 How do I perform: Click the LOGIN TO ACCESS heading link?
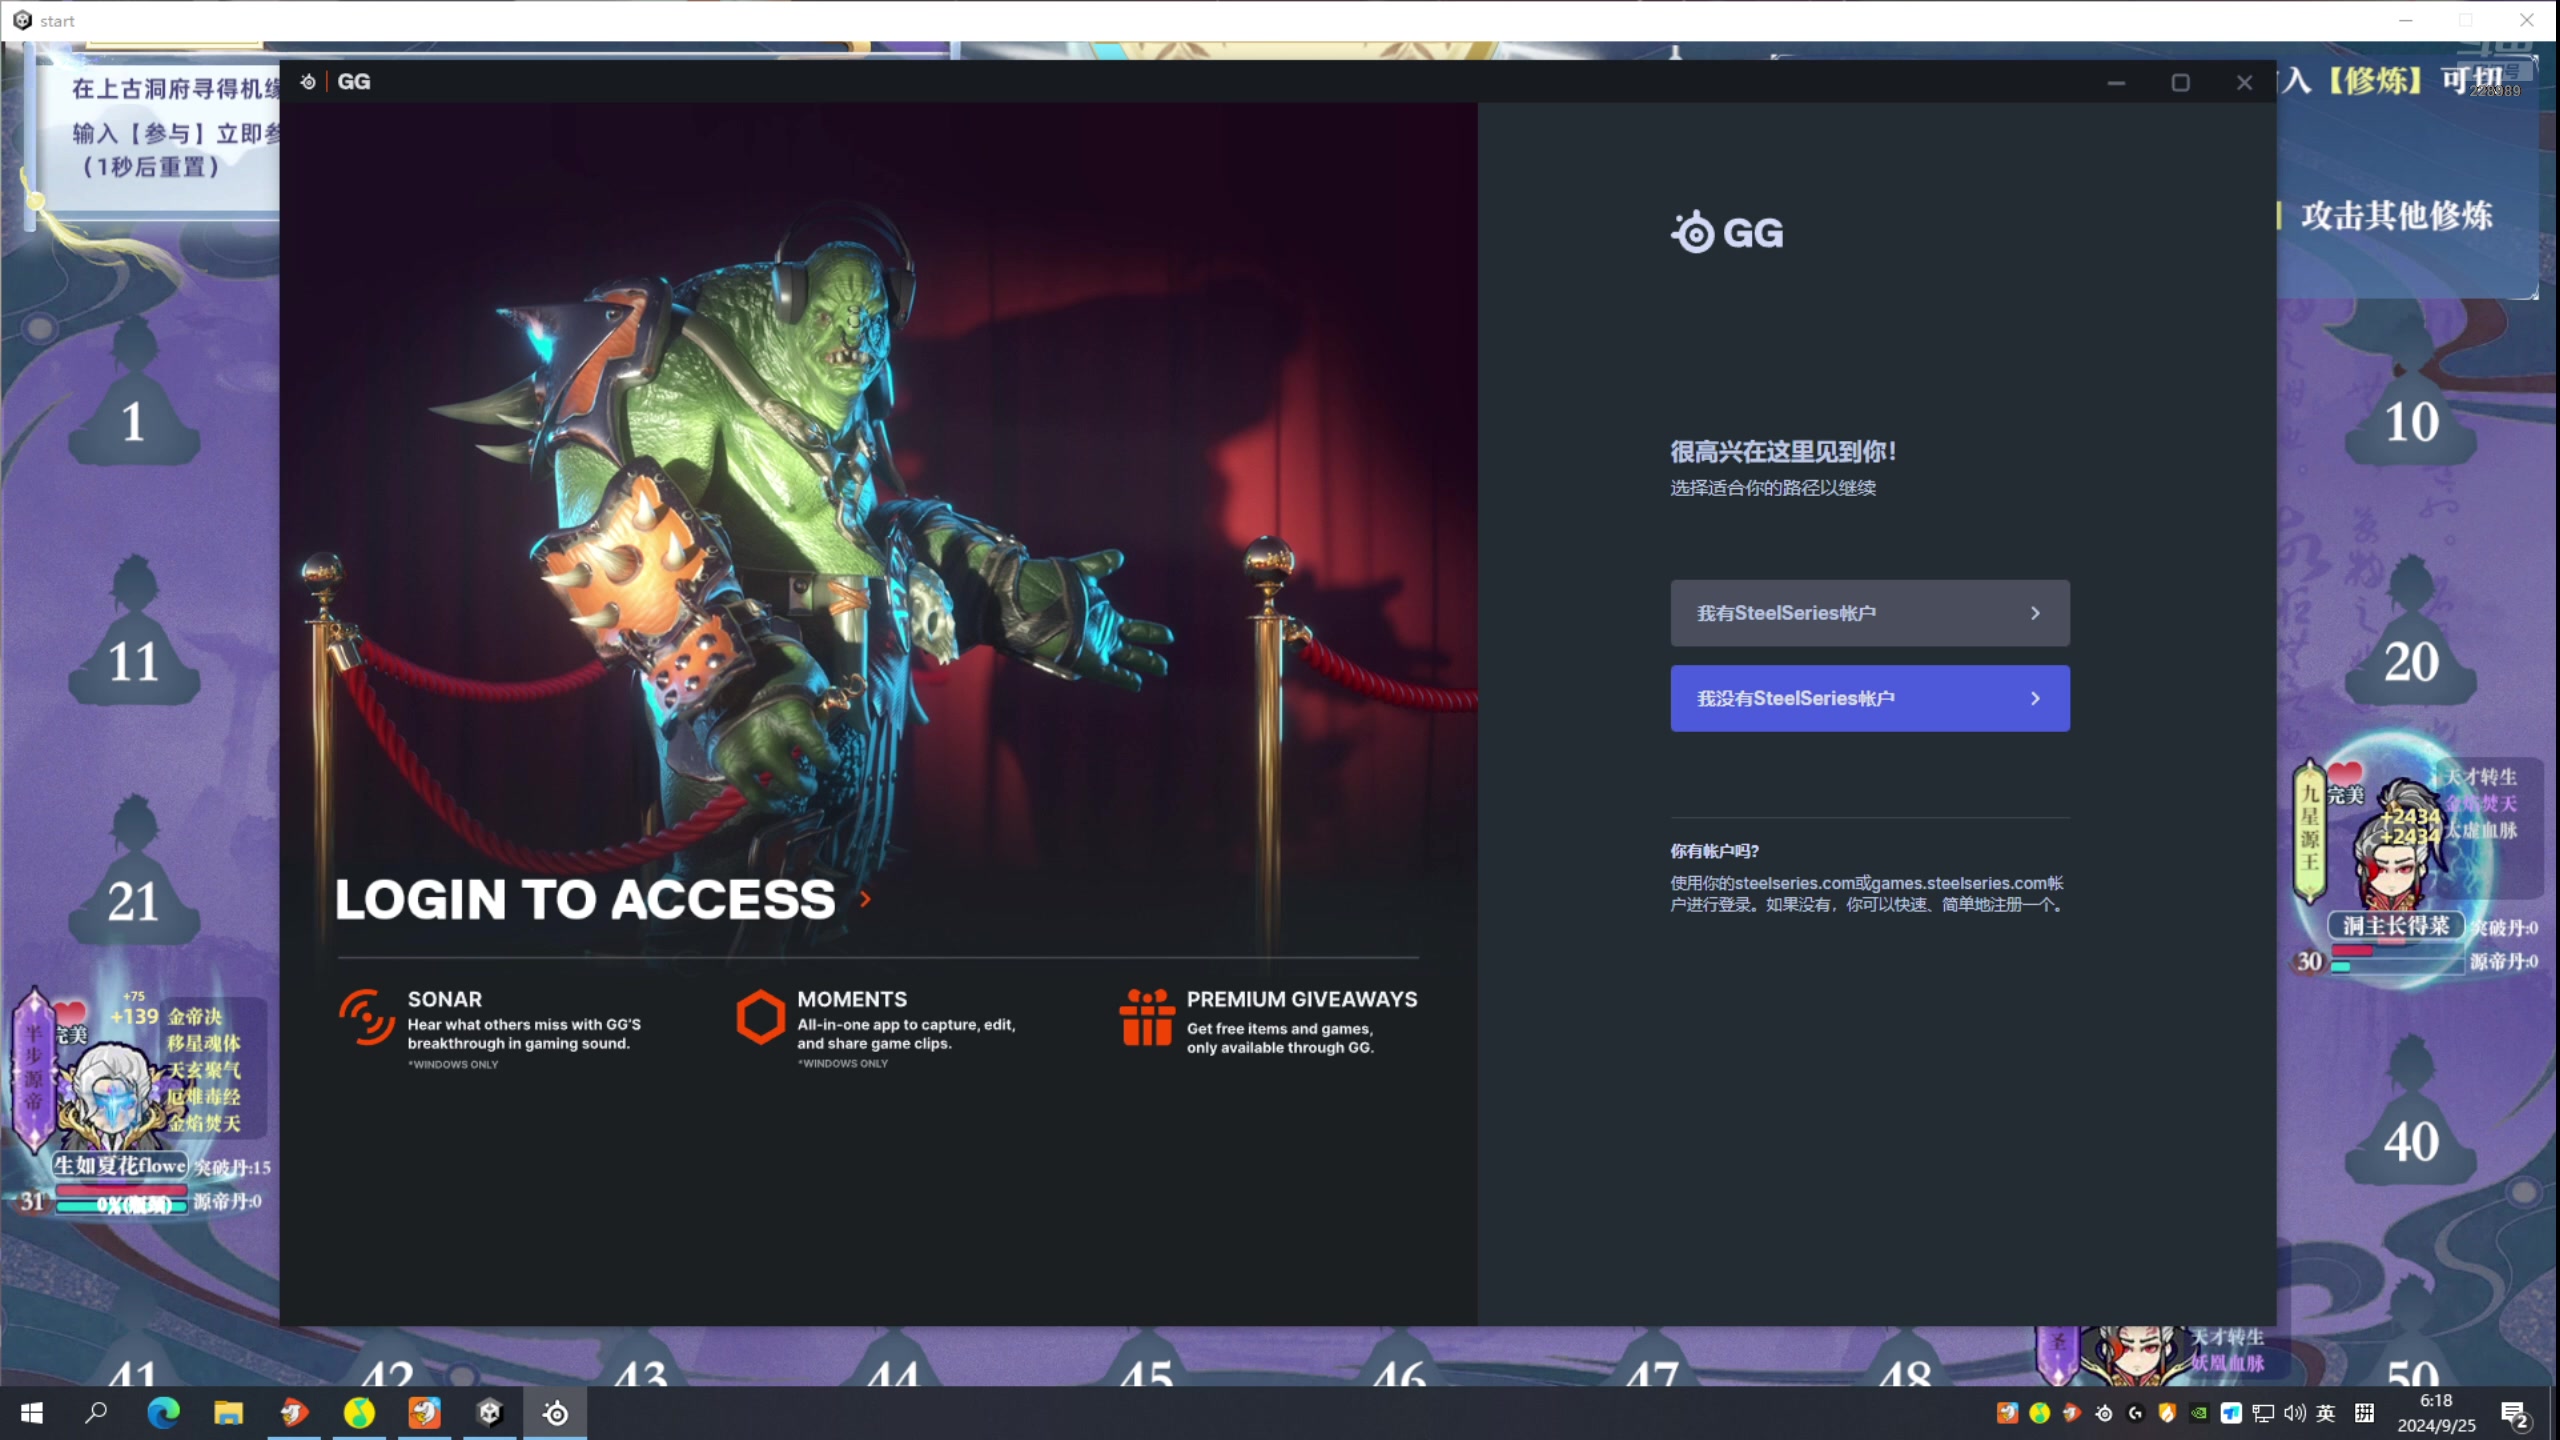click(x=585, y=899)
